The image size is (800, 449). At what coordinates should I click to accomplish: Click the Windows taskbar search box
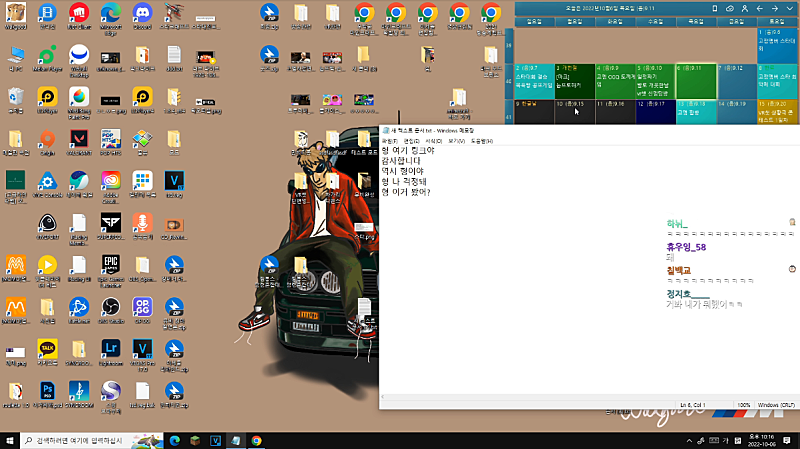click(90, 440)
